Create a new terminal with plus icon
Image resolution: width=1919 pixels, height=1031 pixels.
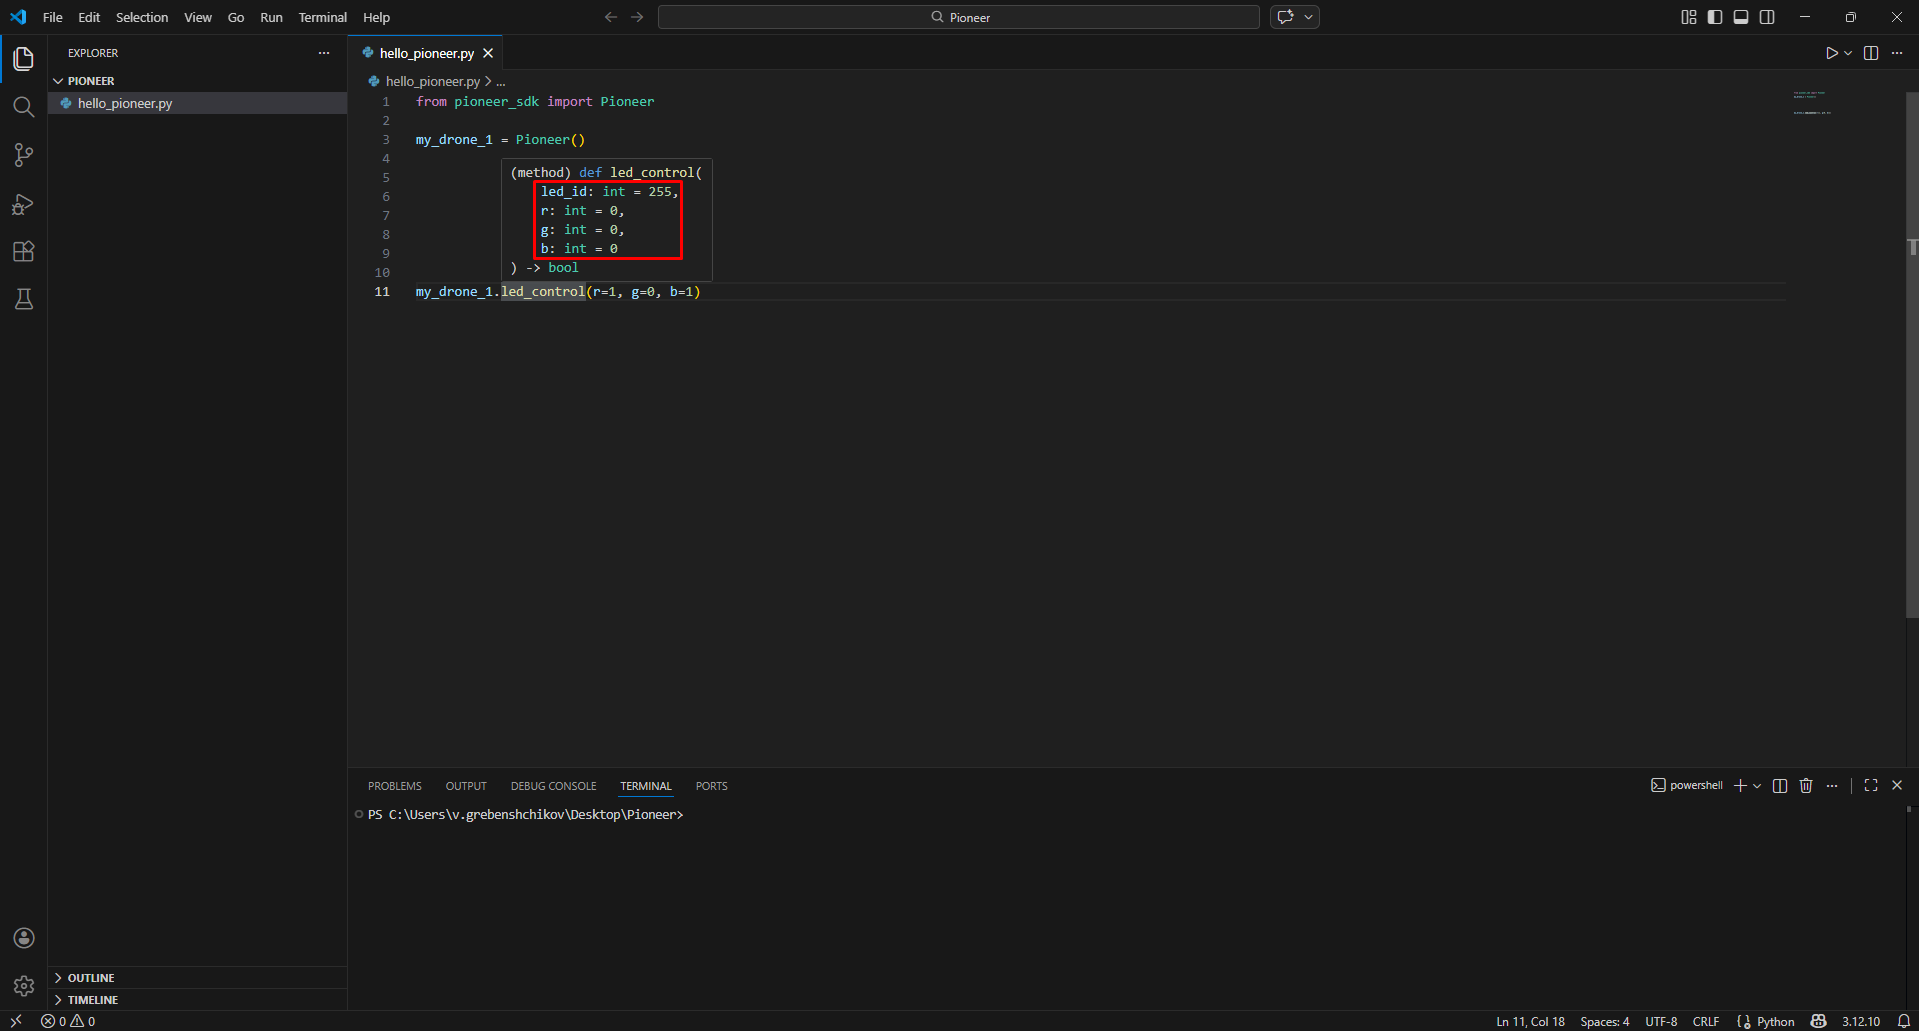(1740, 786)
